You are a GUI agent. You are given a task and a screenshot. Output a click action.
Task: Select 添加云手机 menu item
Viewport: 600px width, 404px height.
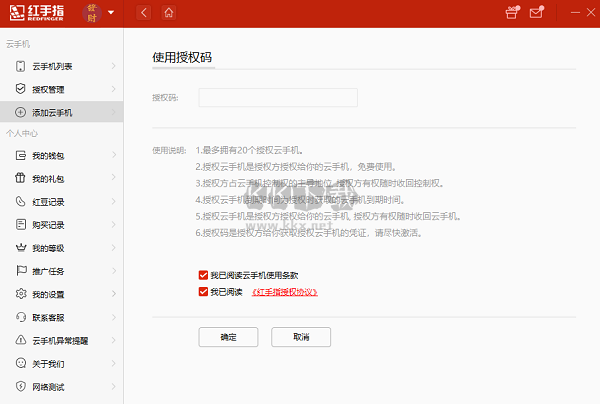tap(52, 112)
